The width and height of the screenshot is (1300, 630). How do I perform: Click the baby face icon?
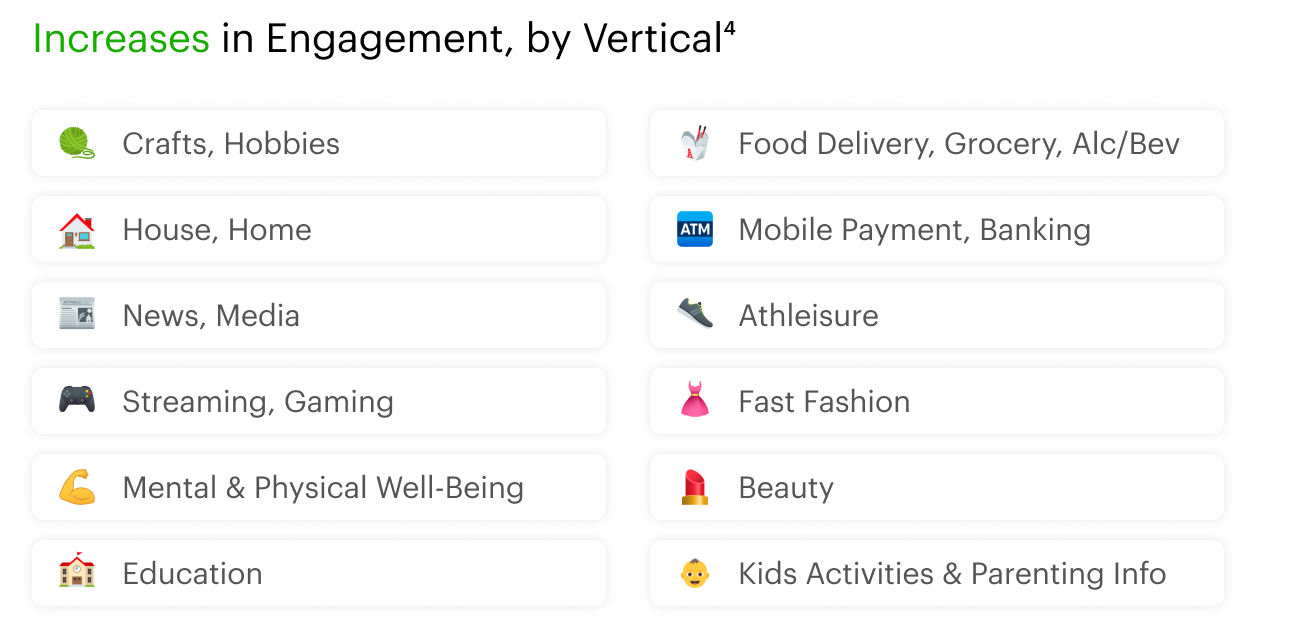point(694,573)
